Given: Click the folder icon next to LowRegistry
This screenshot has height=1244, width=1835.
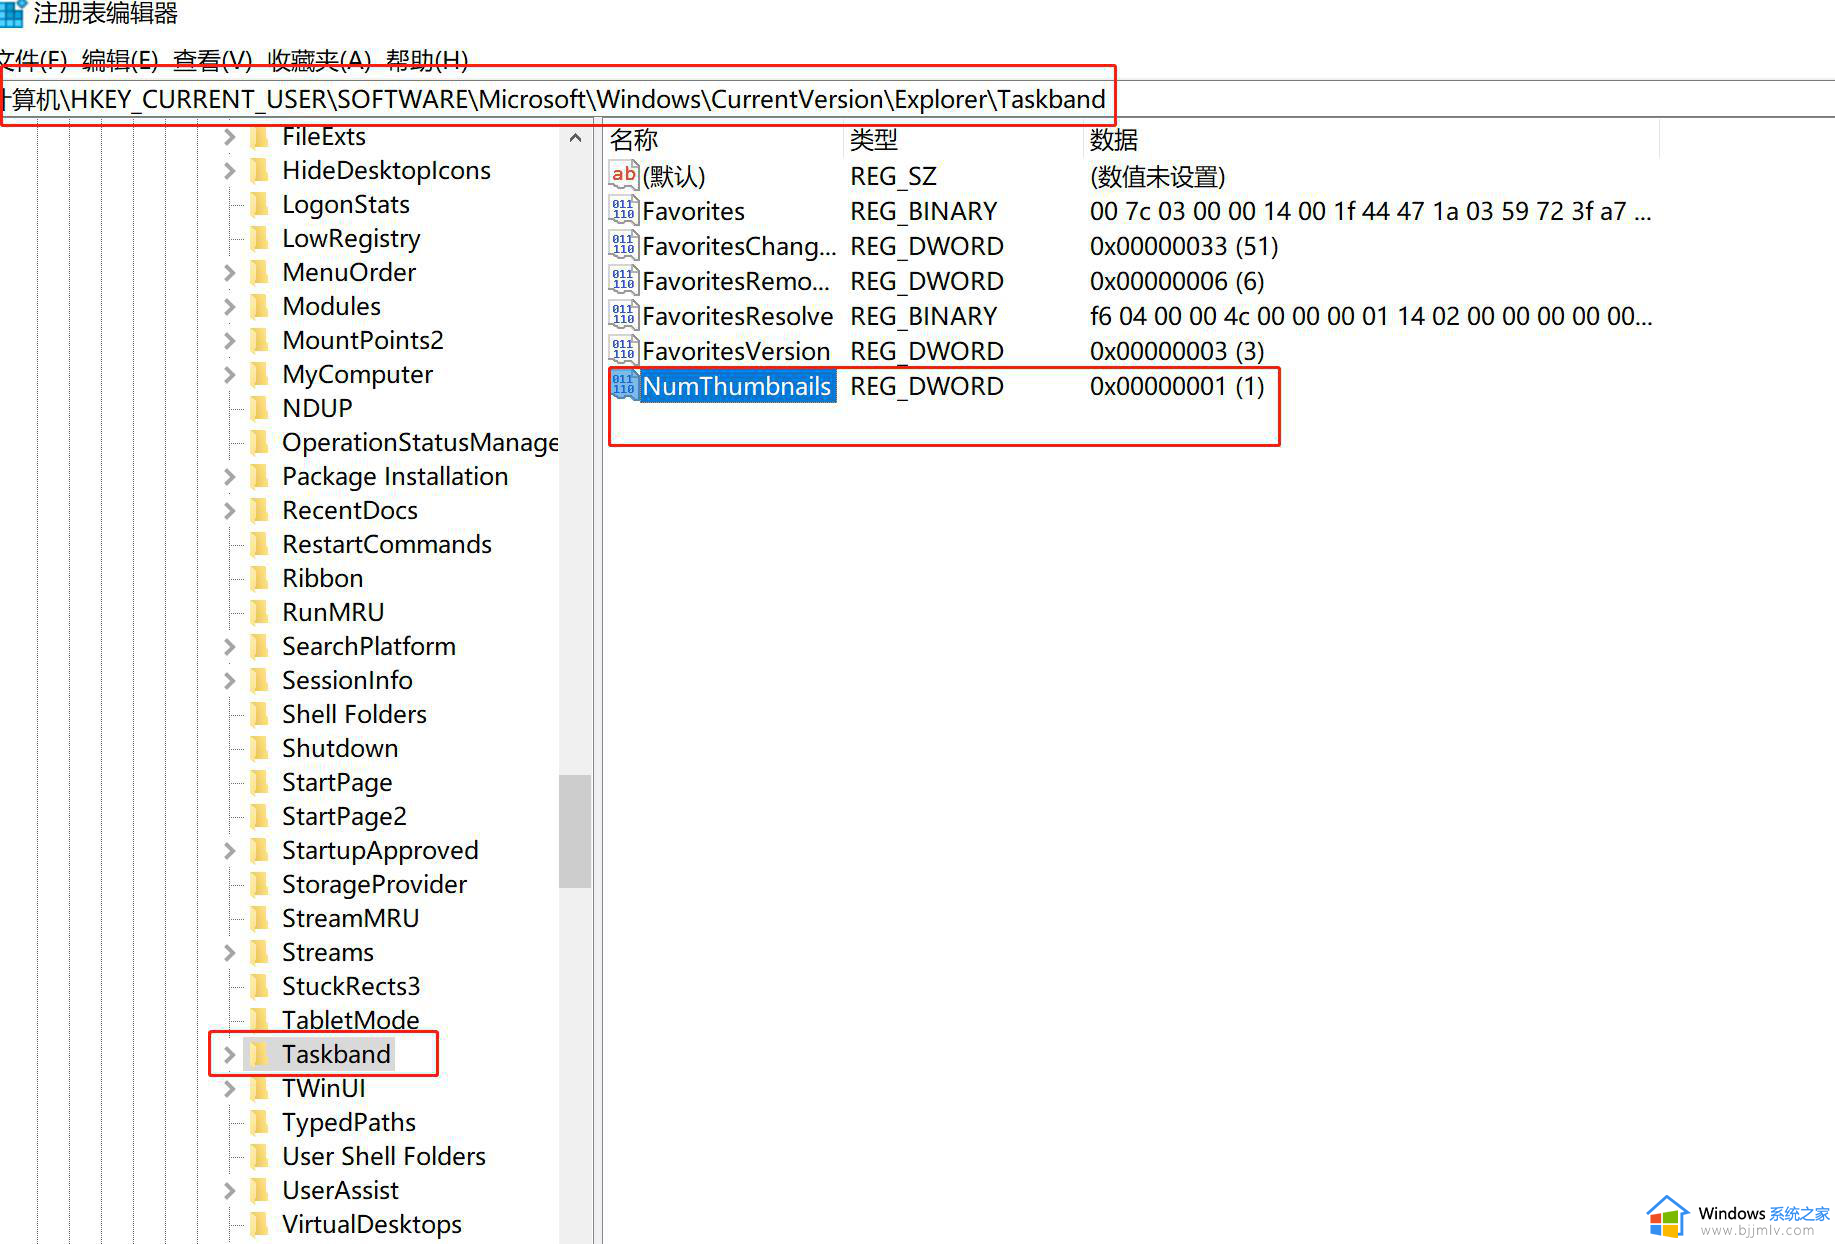Looking at the screenshot, I should pyautogui.click(x=259, y=239).
